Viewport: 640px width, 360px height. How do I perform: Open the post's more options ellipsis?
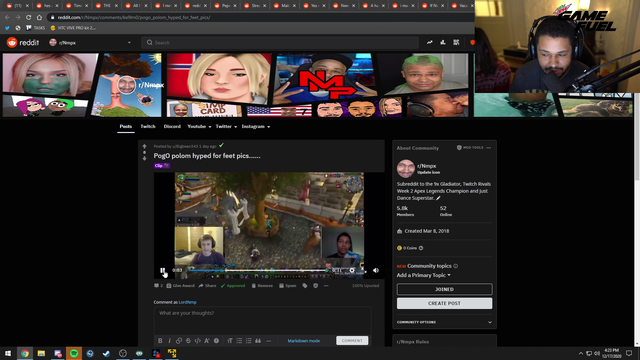[x=326, y=286]
